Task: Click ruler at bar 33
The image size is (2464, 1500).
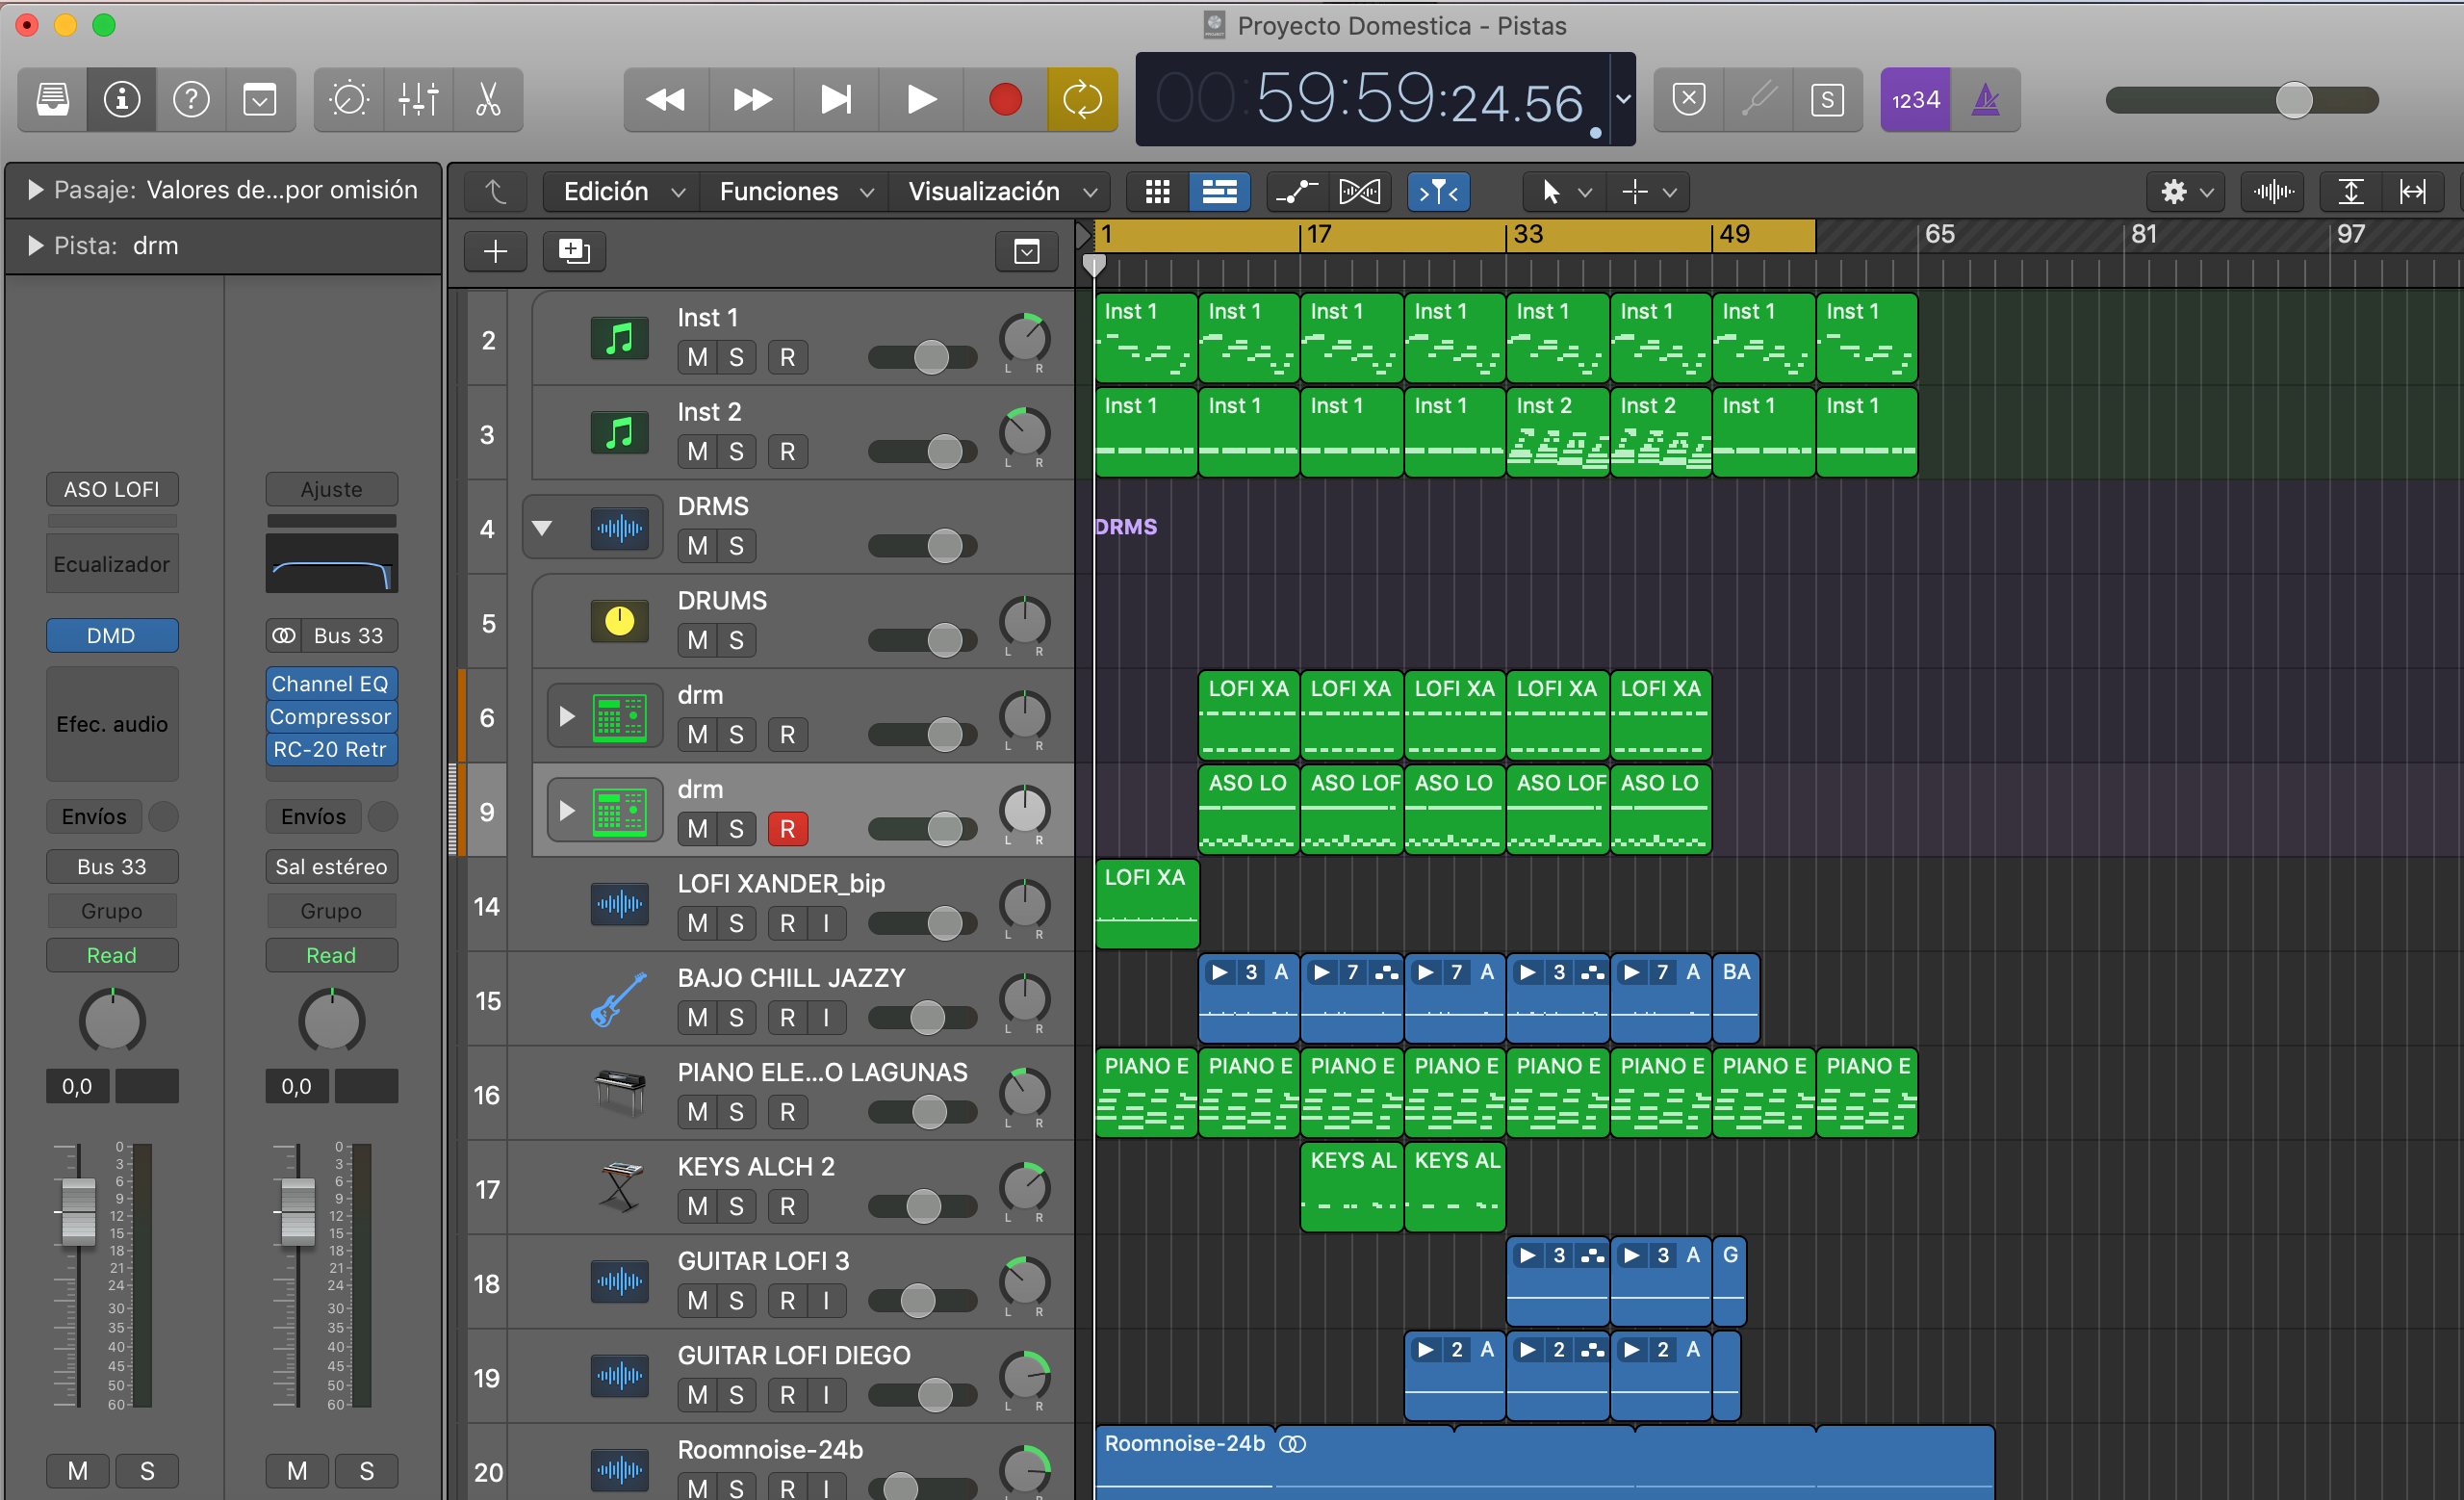Action: pos(1528,235)
